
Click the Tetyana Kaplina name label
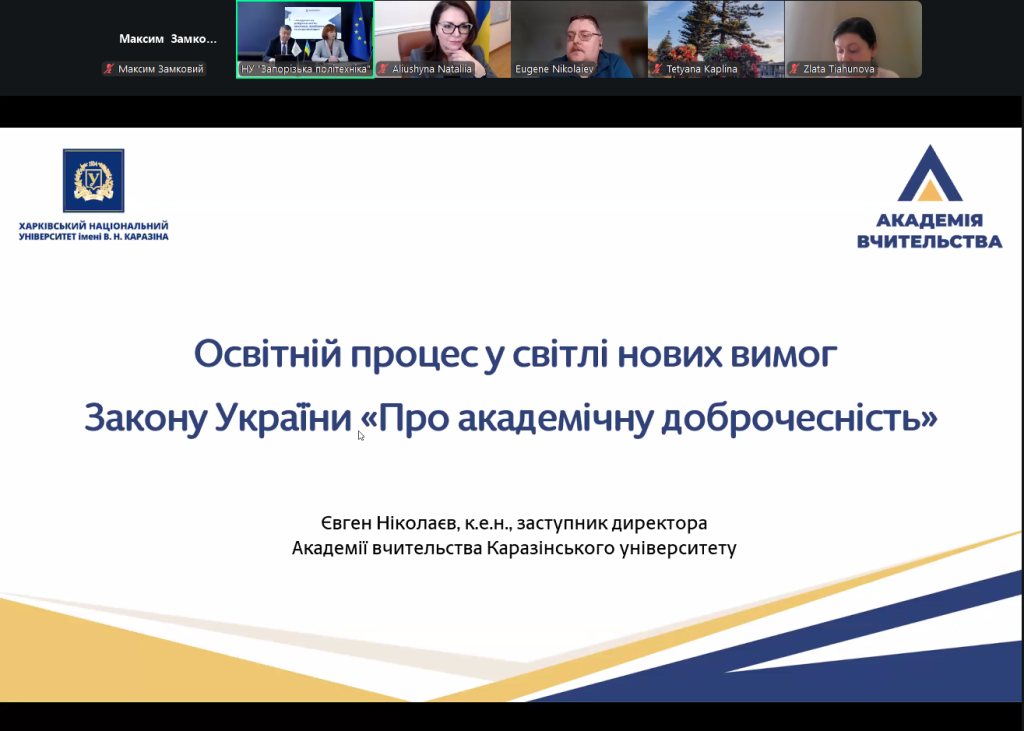coord(701,70)
